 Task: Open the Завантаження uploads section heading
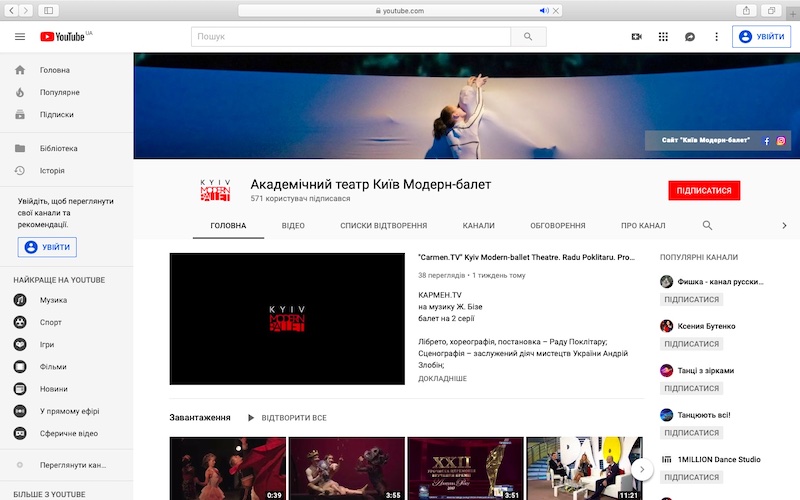(x=200, y=418)
